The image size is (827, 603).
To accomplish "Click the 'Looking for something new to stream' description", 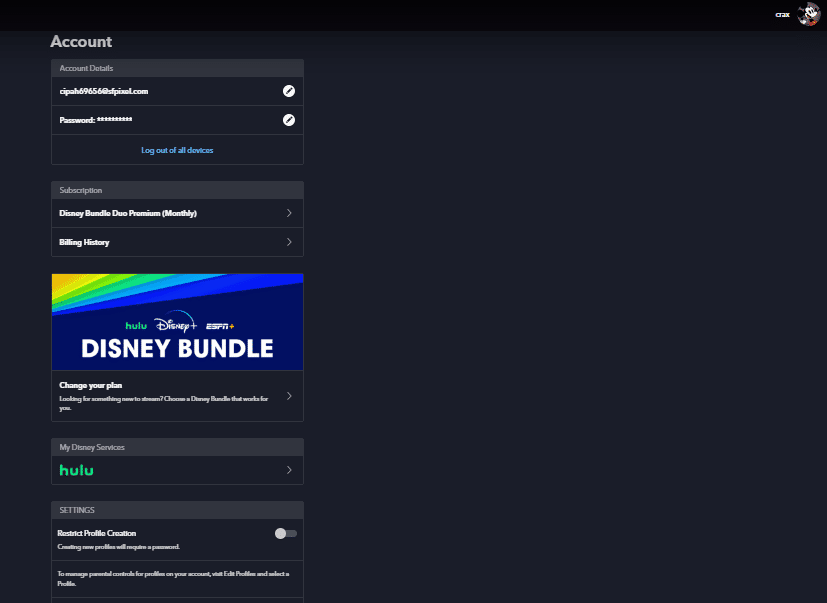I will 164,403.
